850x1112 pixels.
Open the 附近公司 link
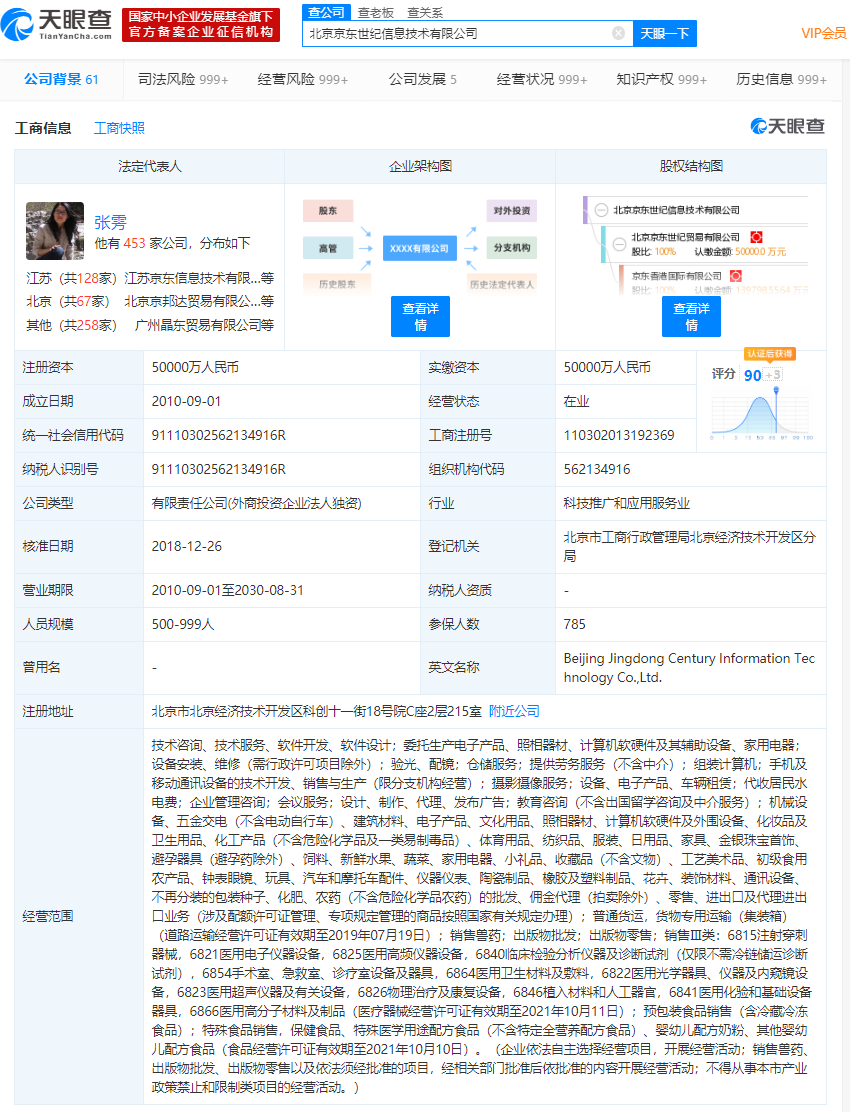514,711
